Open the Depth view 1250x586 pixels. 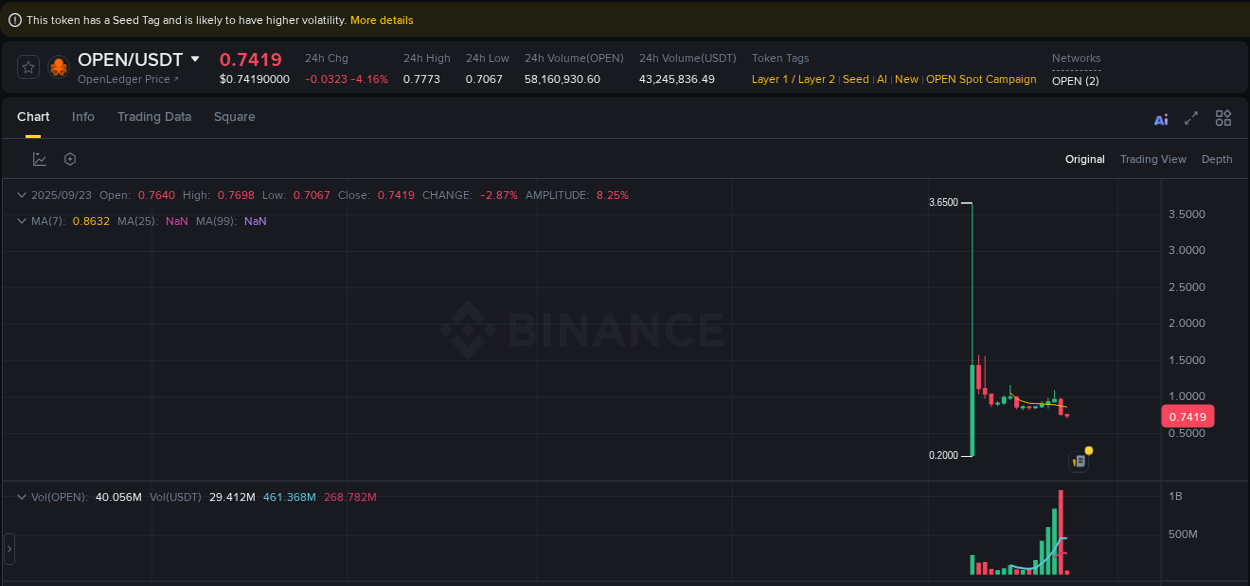pyautogui.click(x=1217, y=158)
